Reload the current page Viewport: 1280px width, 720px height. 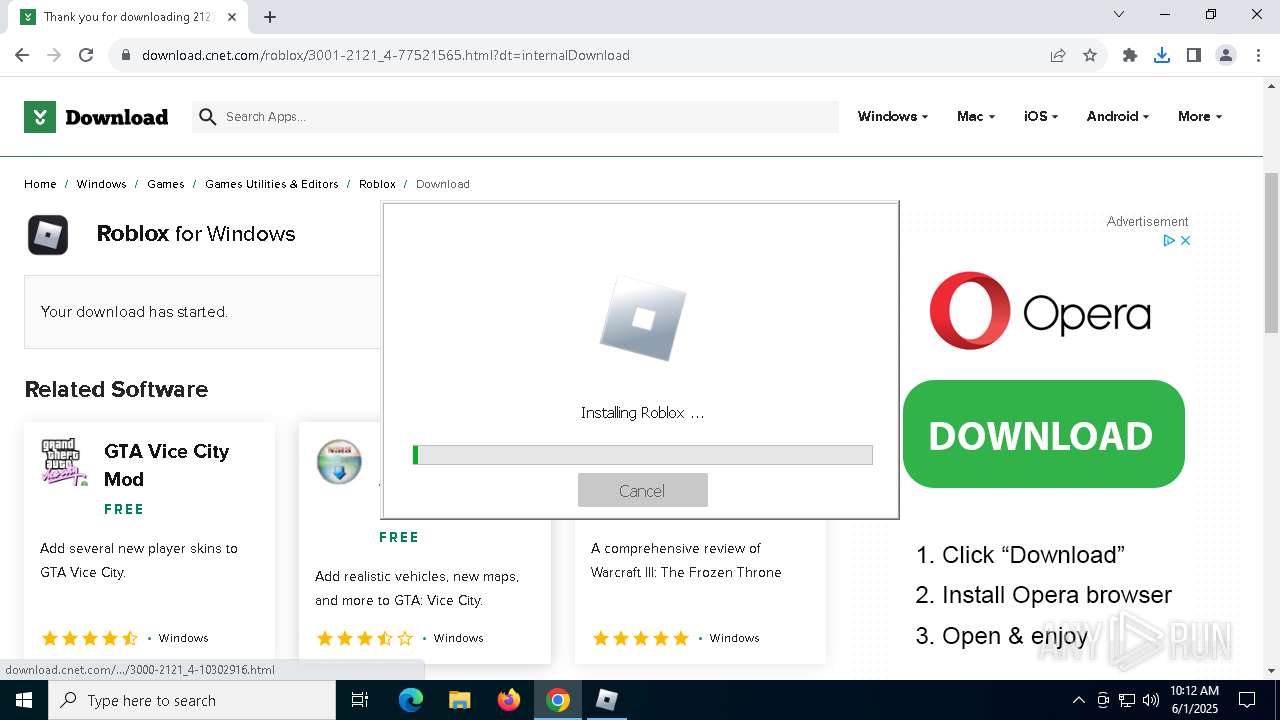[x=86, y=55]
